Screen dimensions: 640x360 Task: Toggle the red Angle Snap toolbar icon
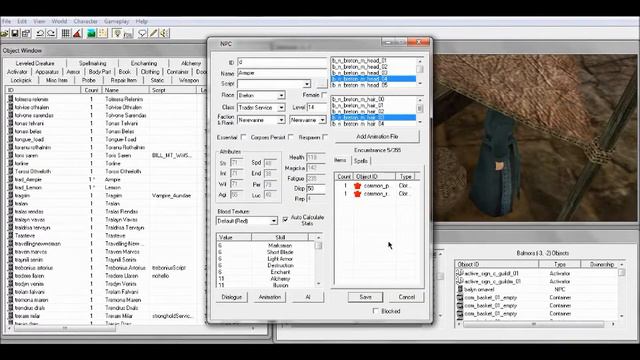coord(77,33)
